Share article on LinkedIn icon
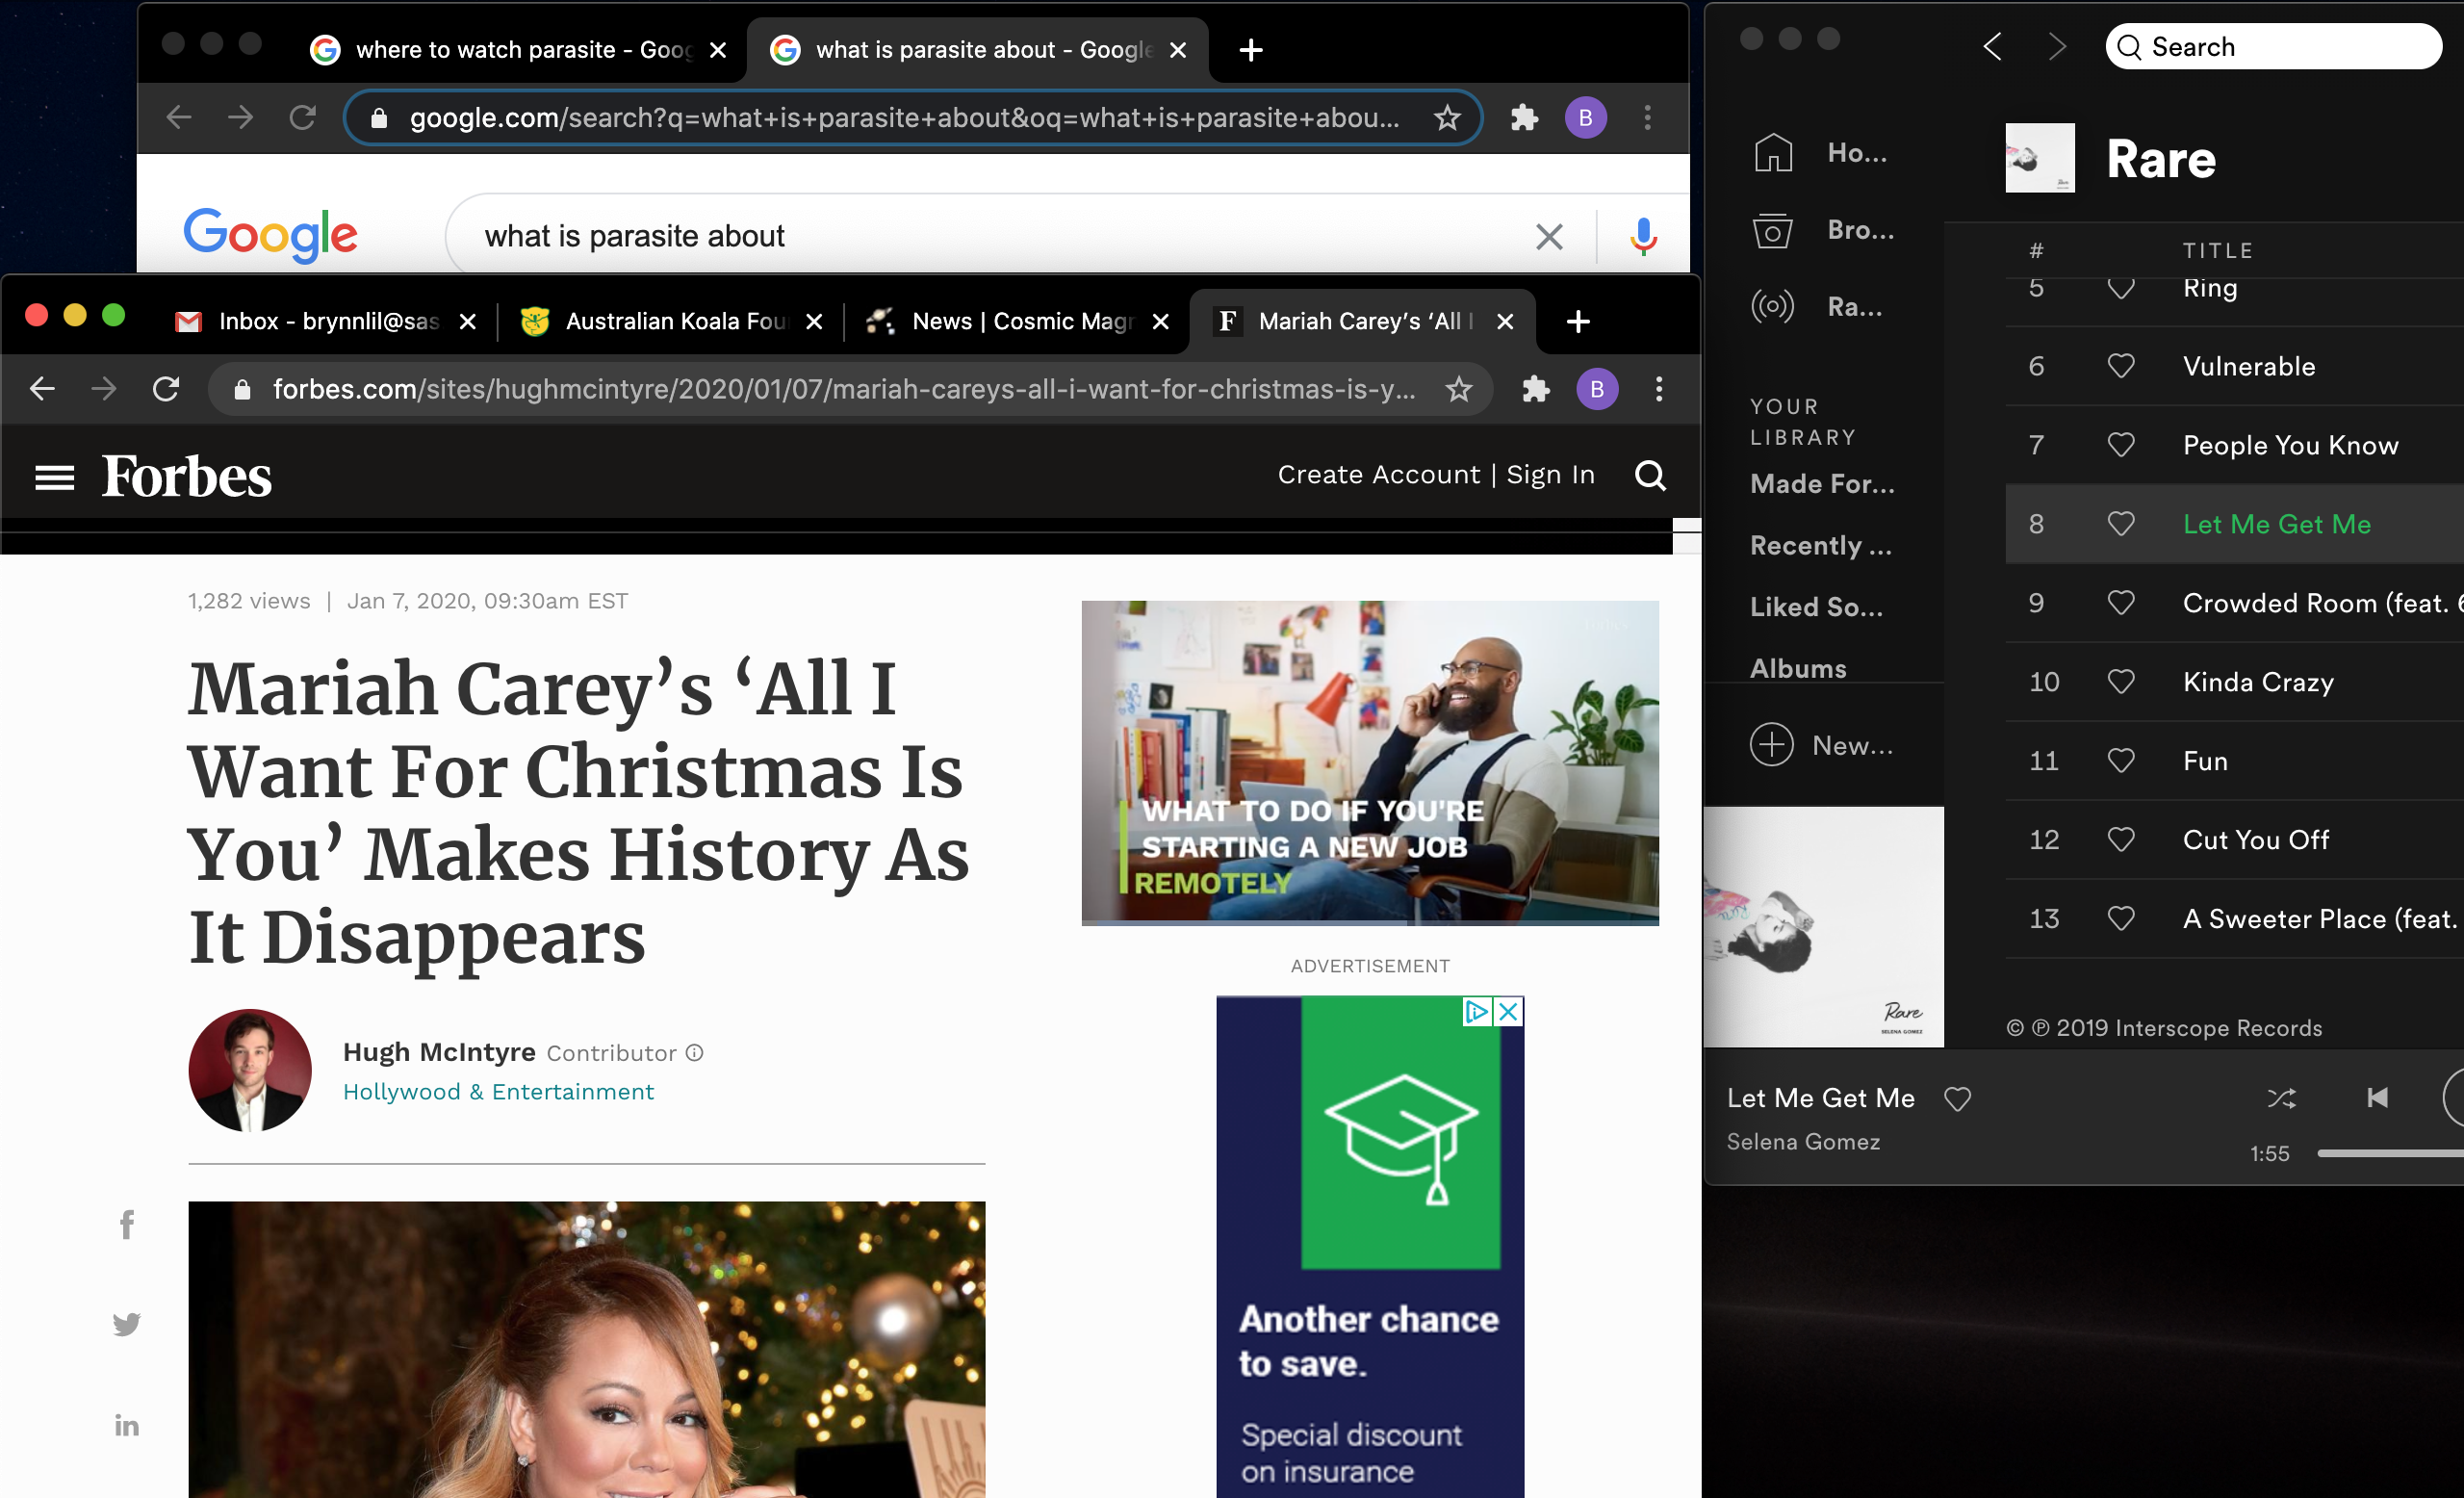2464x1498 pixels. click(x=127, y=1425)
